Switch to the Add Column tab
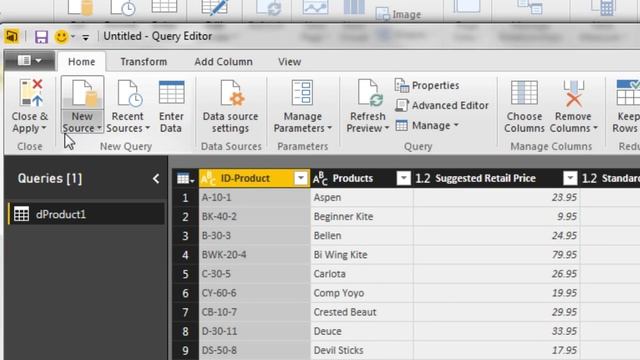 coord(223,62)
